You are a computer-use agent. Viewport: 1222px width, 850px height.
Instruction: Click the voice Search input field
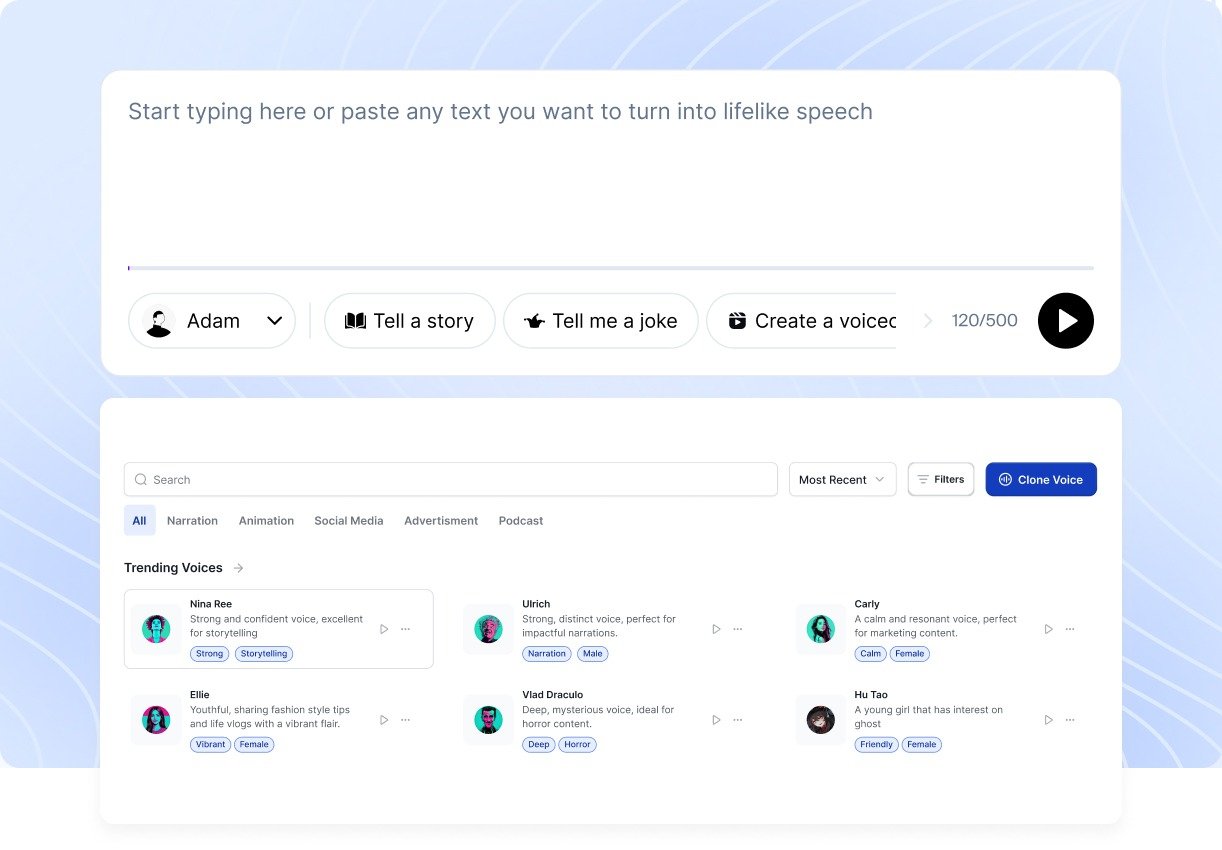(450, 480)
